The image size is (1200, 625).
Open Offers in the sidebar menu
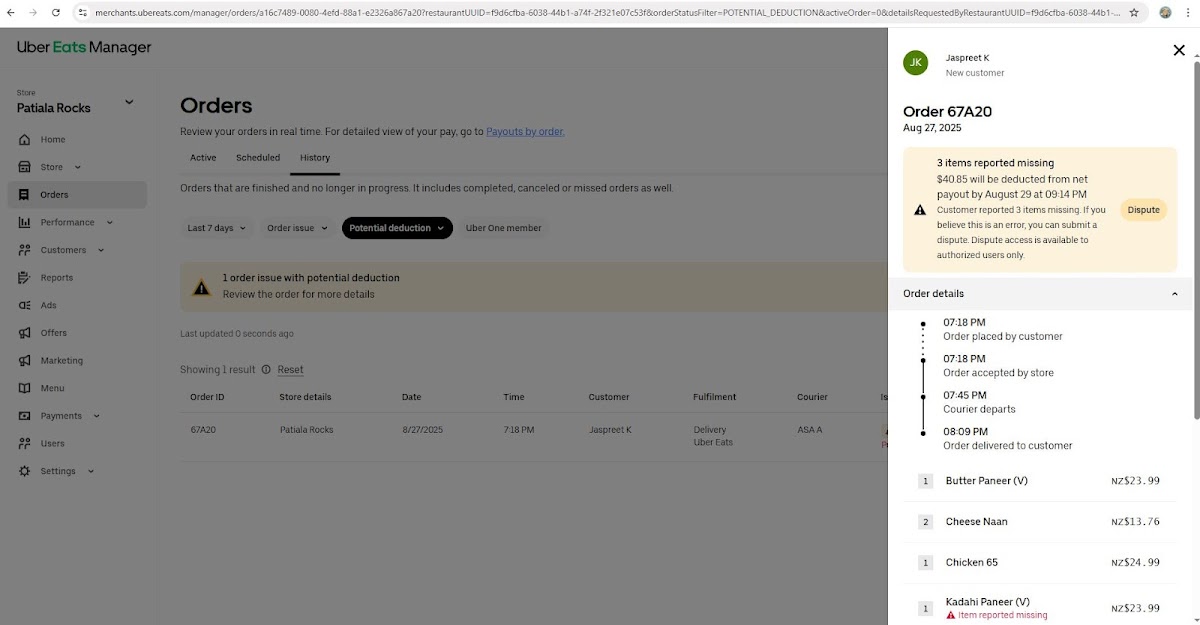pos(77,333)
